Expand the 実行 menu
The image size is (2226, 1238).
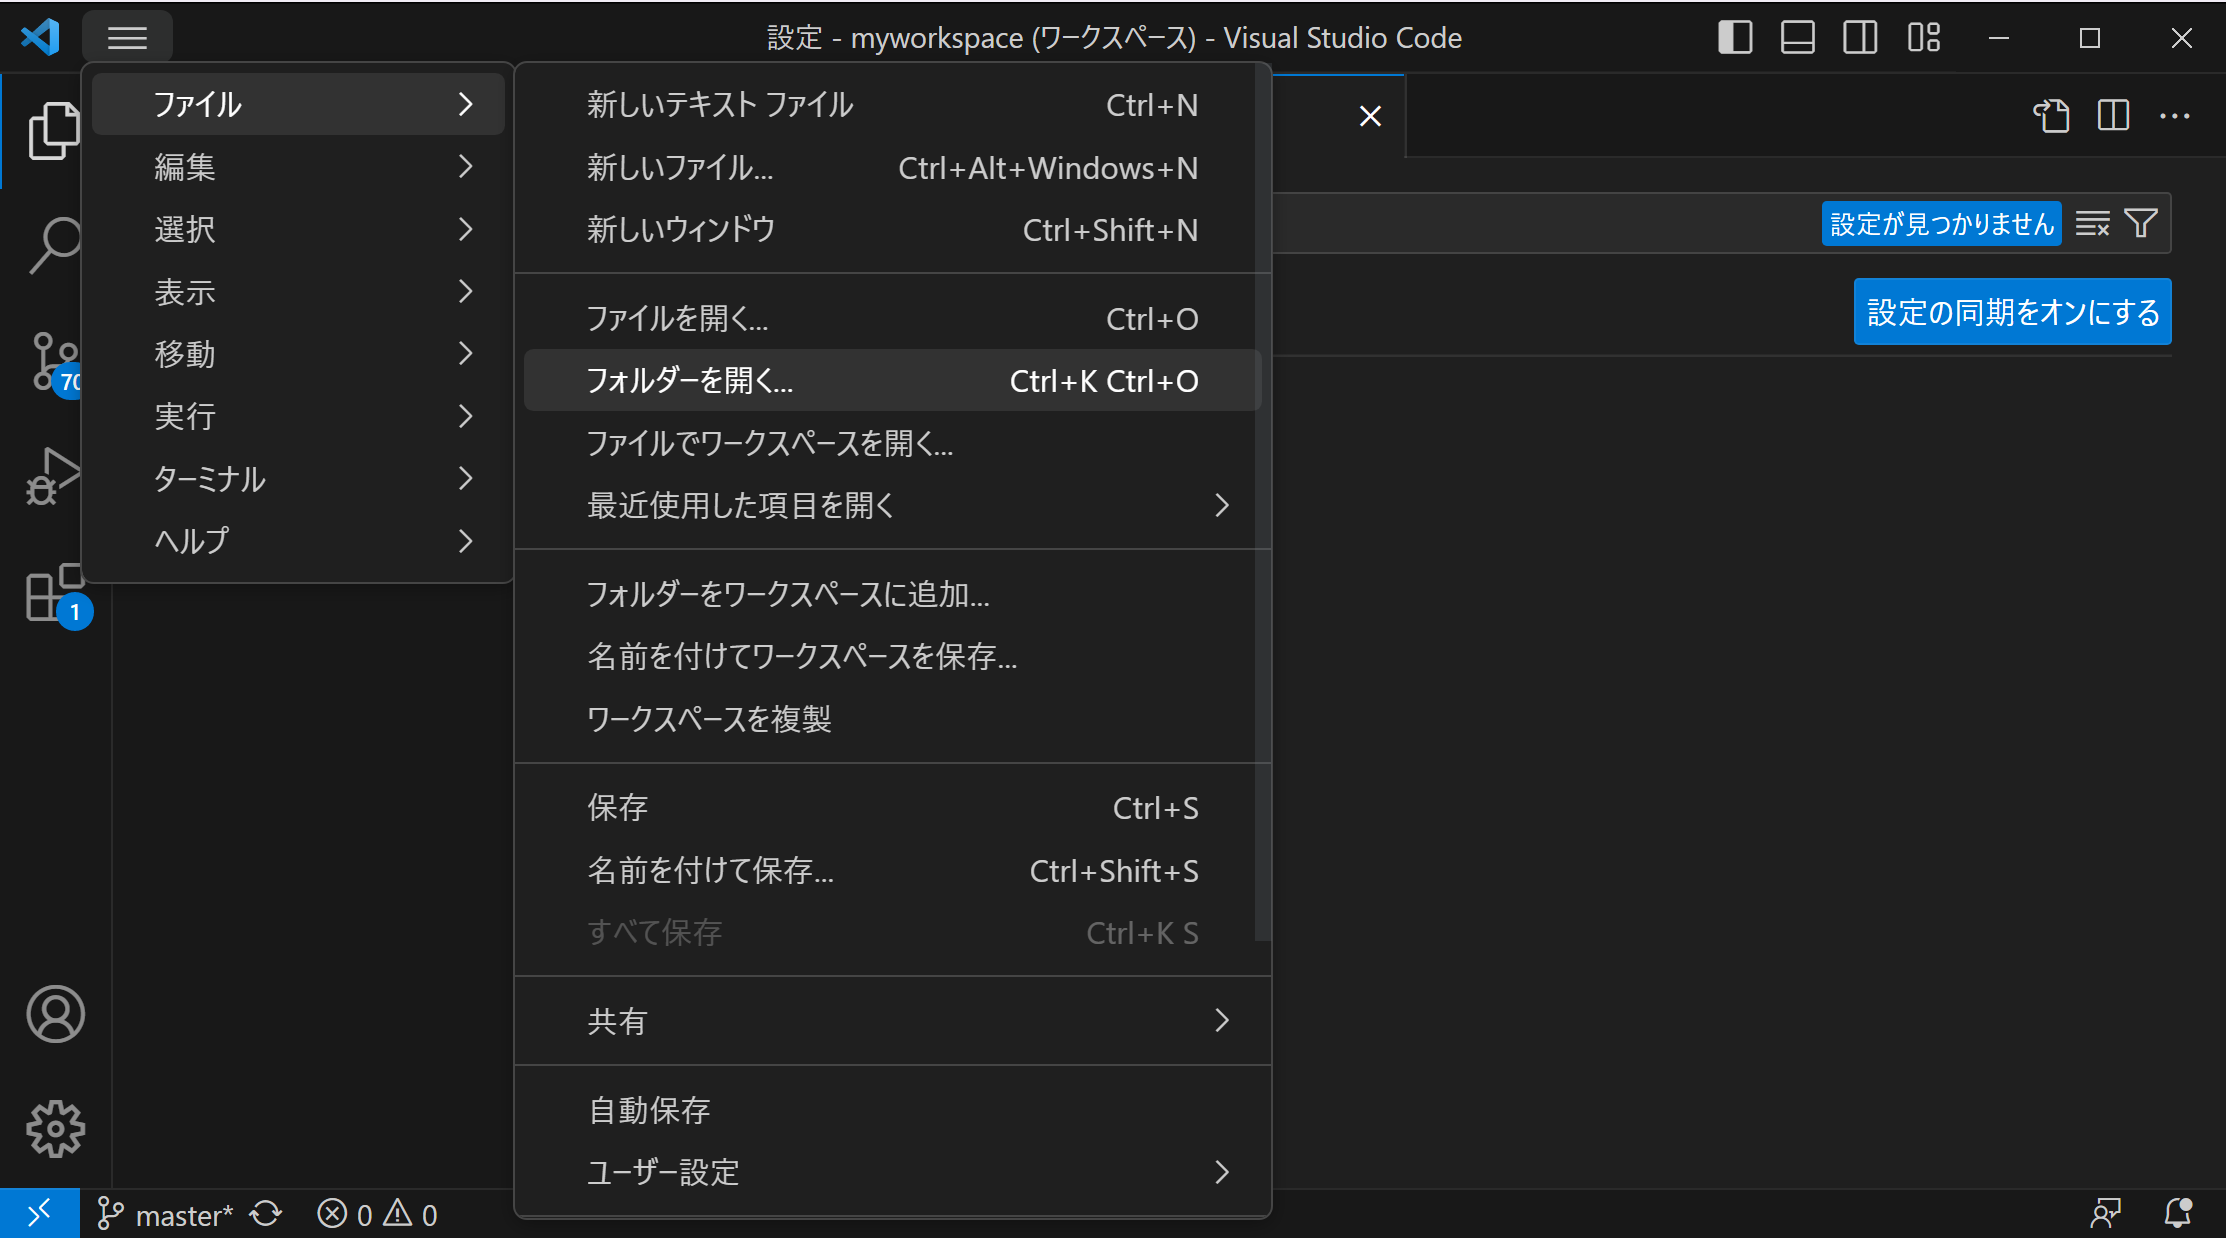(298, 416)
